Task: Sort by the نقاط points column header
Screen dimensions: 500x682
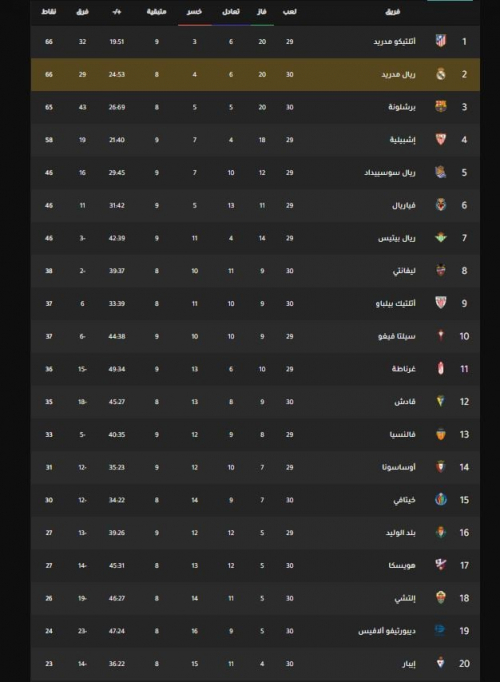Action: coord(49,12)
